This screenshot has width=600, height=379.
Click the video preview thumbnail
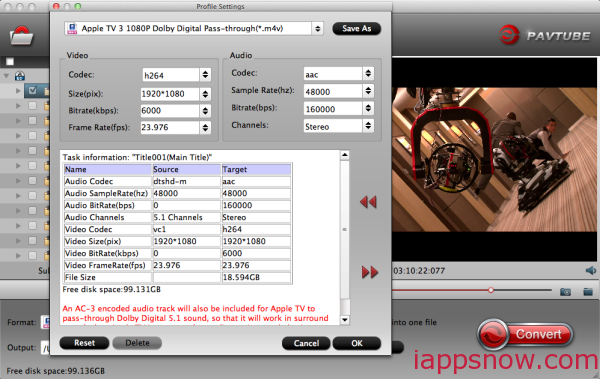coord(494,160)
